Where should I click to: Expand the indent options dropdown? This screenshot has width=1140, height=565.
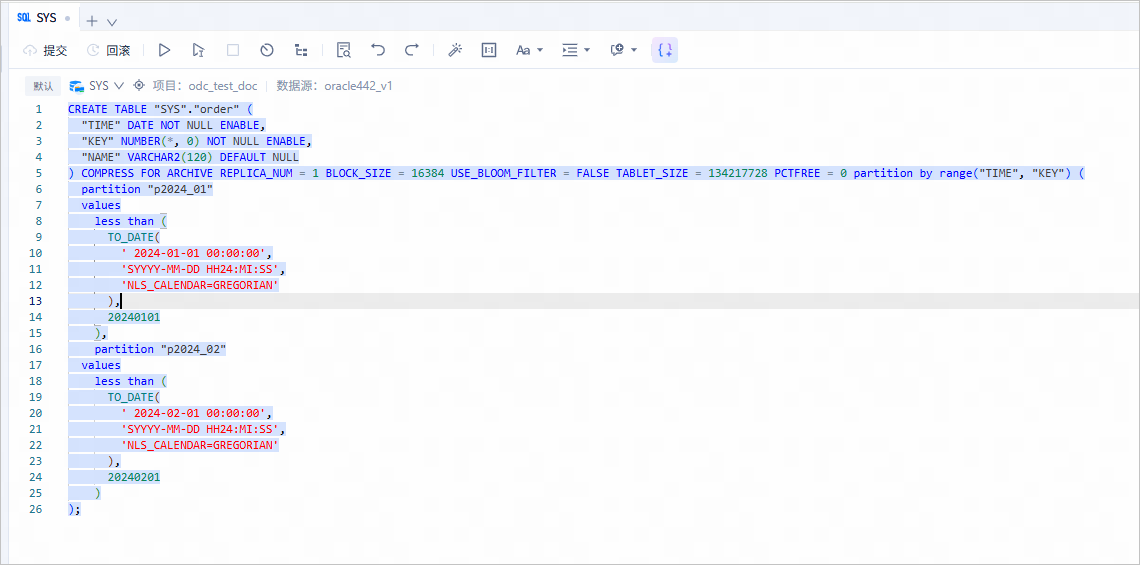pyautogui.click(x=576, y=50)
